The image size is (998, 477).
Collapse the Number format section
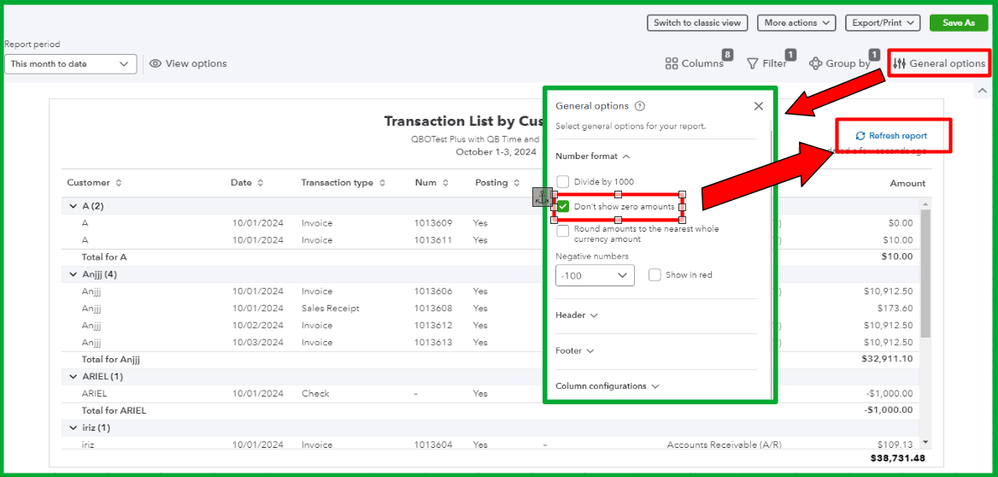tap(593, 156)
